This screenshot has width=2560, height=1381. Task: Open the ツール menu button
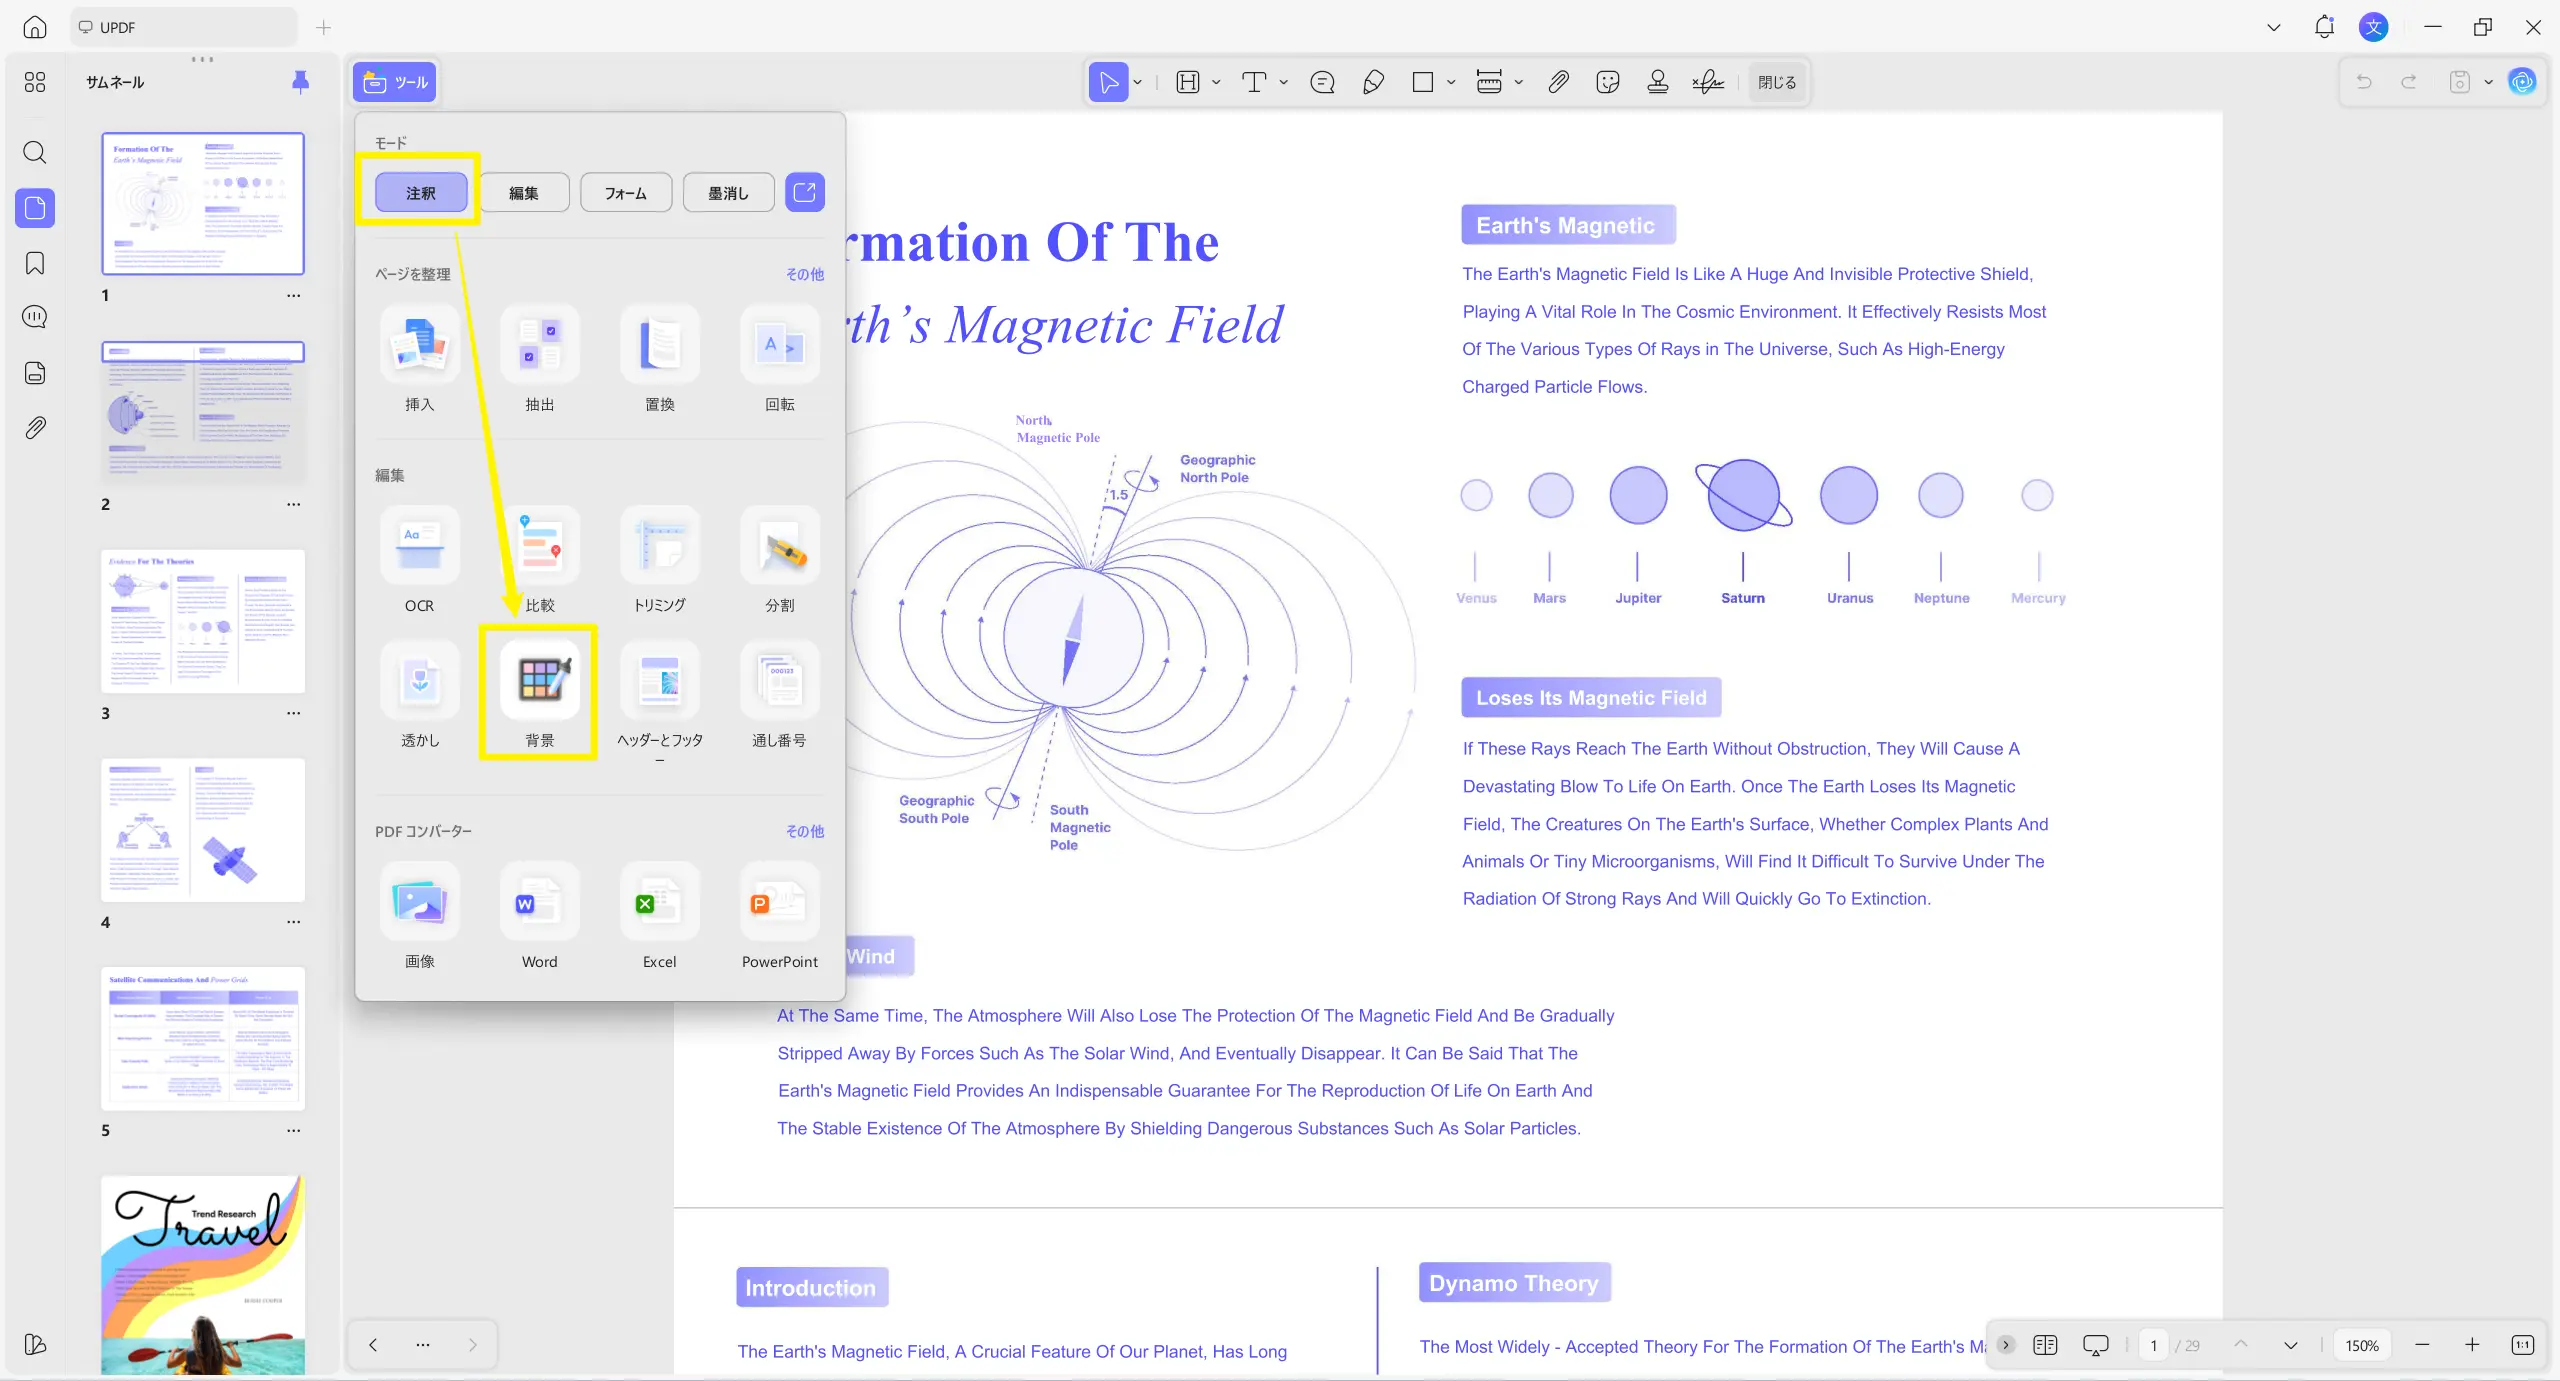point(395,82)
